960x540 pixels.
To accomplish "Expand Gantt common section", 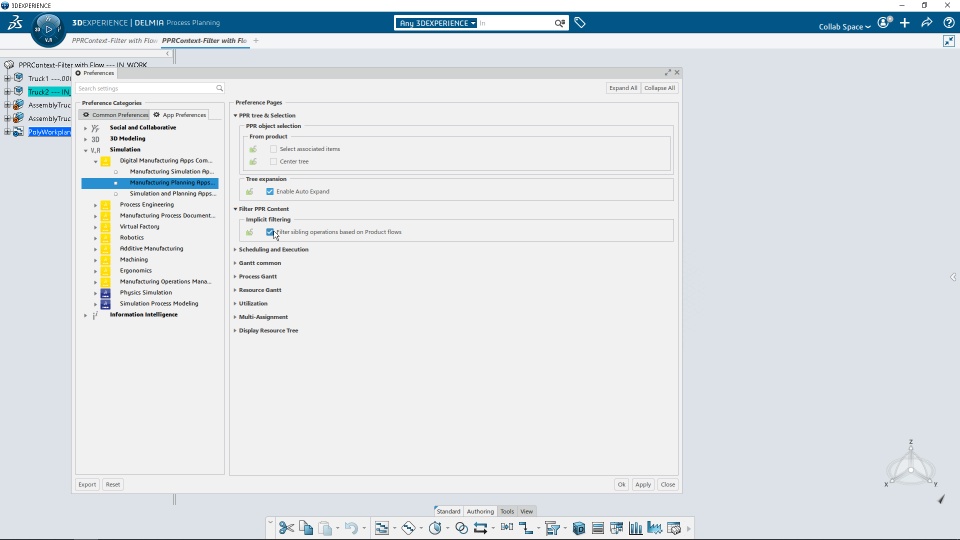I will point(235,263).
